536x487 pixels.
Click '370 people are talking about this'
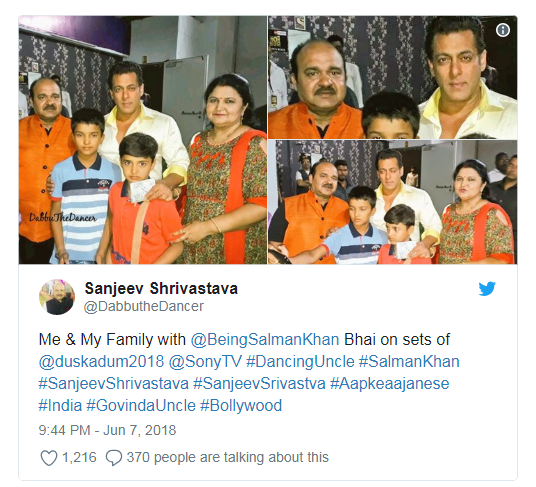coord(228,457)
